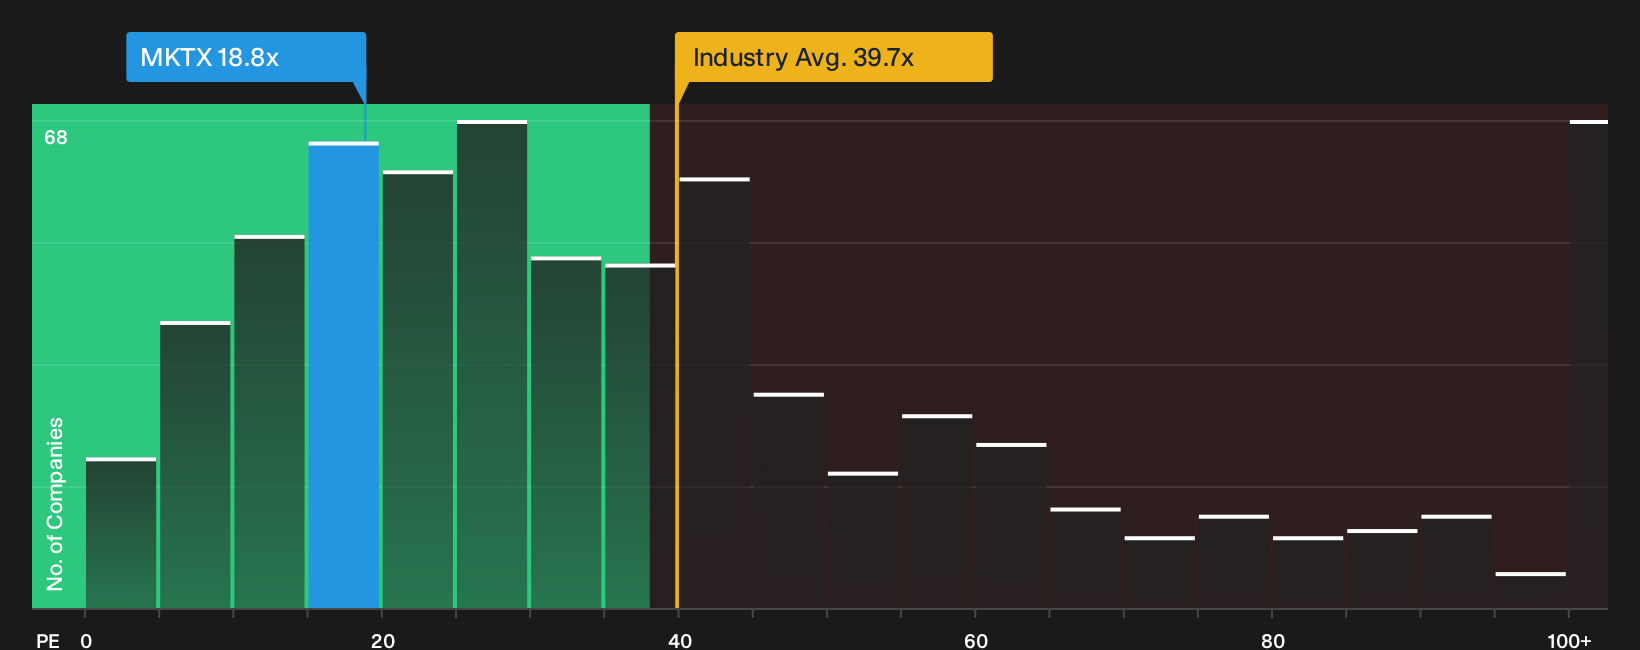Image resolution: width=1640 pixels, height=650 pixels.
Task: Click the bar at PE 45-50
Action: tap(789, 500)
